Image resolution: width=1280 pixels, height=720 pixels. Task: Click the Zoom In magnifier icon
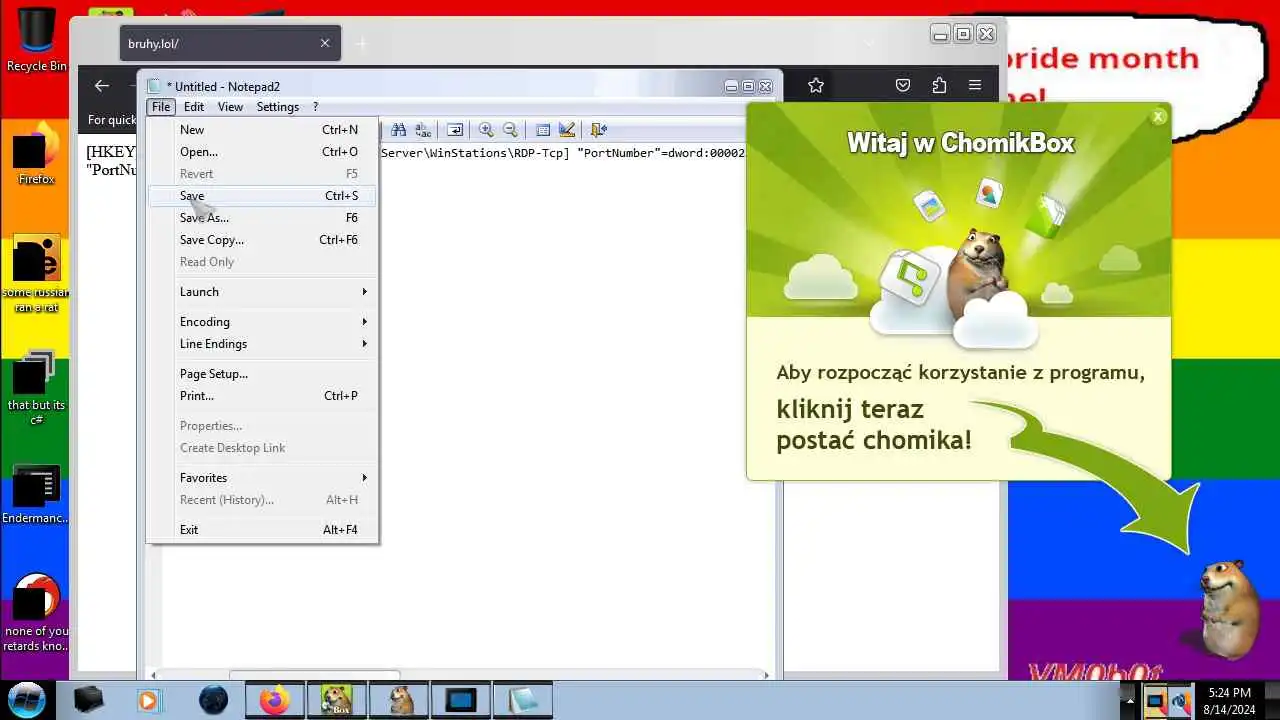486,130
